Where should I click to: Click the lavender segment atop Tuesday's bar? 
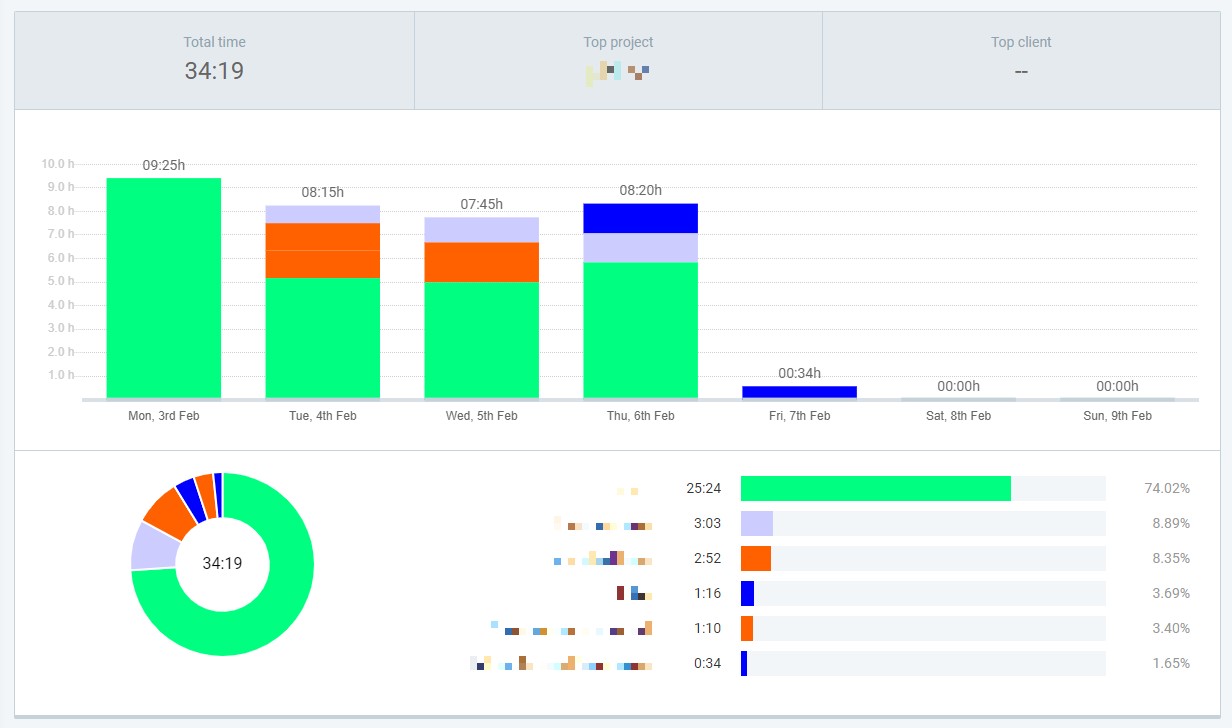pyautogui.click(x=322, y=214)
